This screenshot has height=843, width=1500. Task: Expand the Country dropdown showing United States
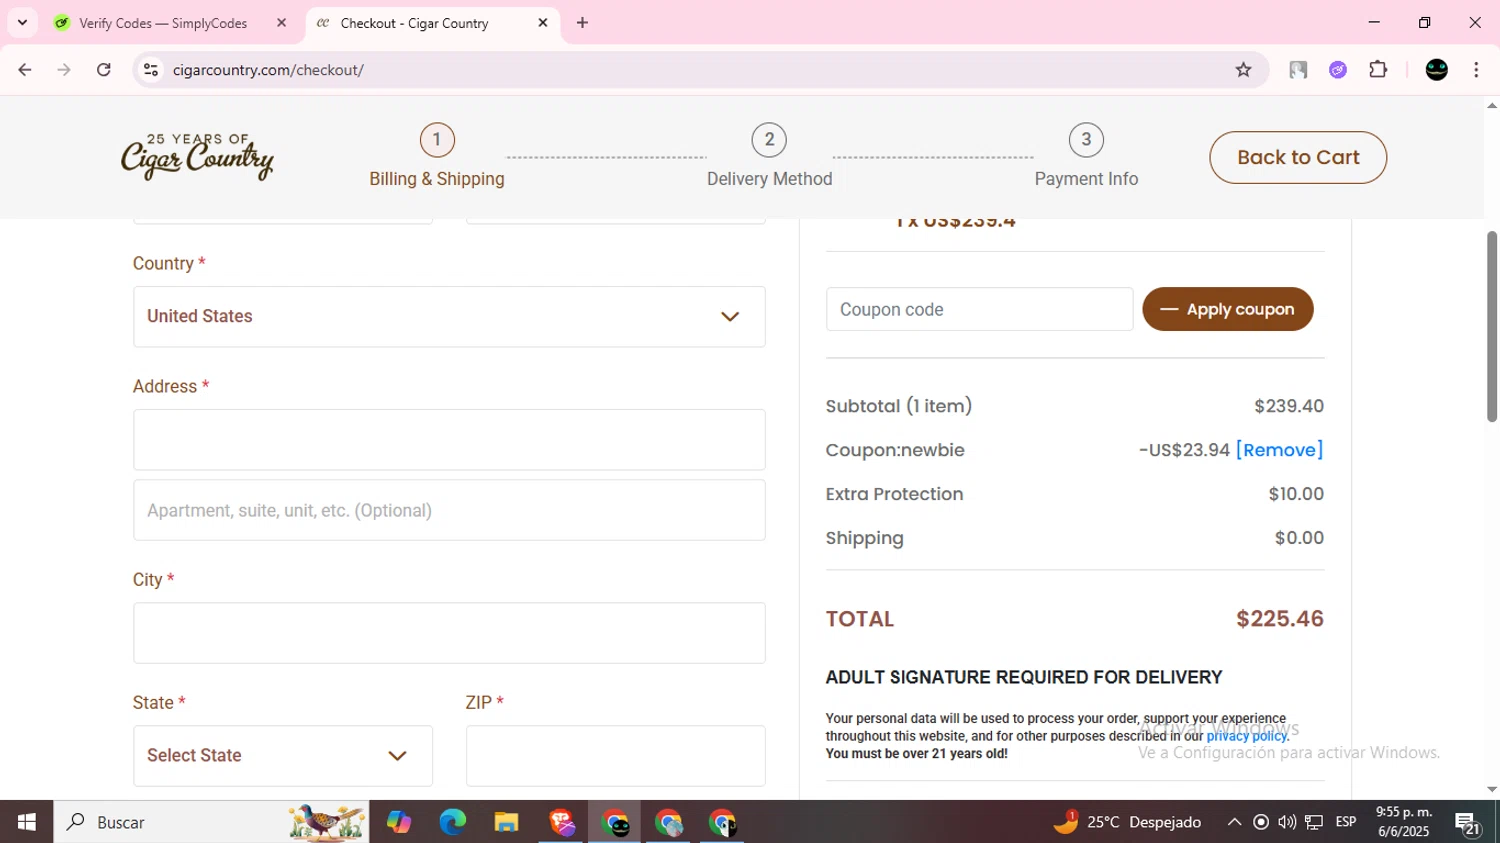pos(449,317)
